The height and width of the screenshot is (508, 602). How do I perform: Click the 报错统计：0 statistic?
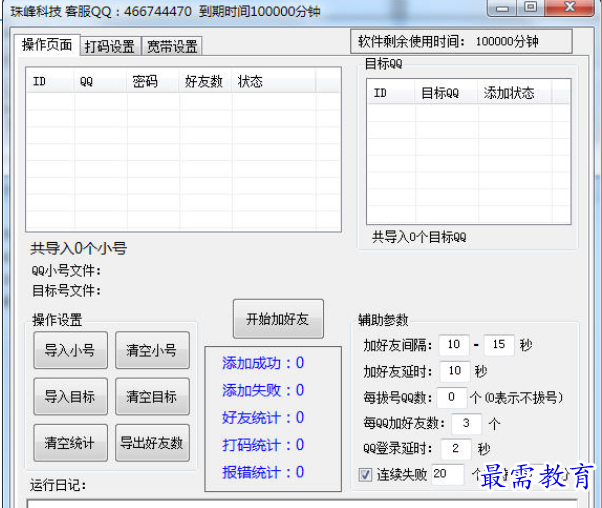[x=263, y=472]
